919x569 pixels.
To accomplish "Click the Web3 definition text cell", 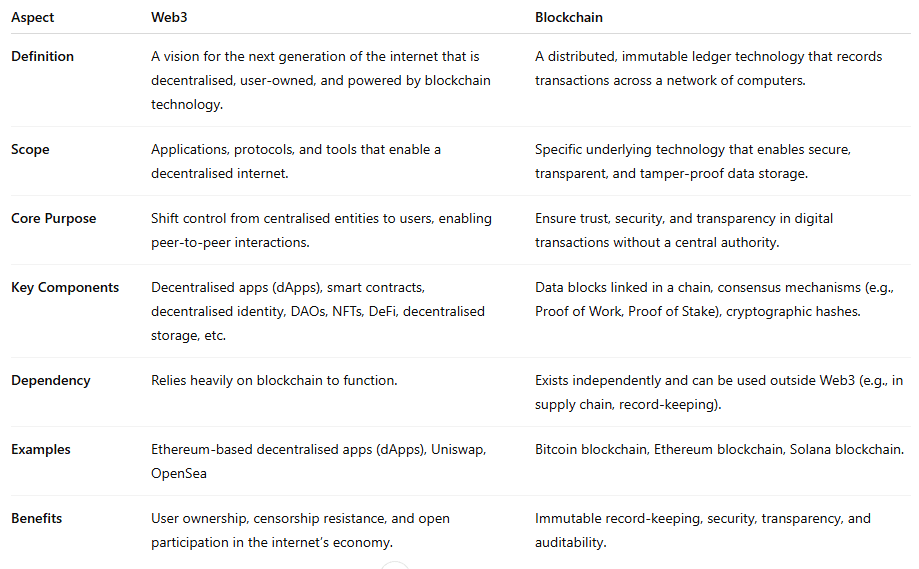I will (x=320, y=80).
